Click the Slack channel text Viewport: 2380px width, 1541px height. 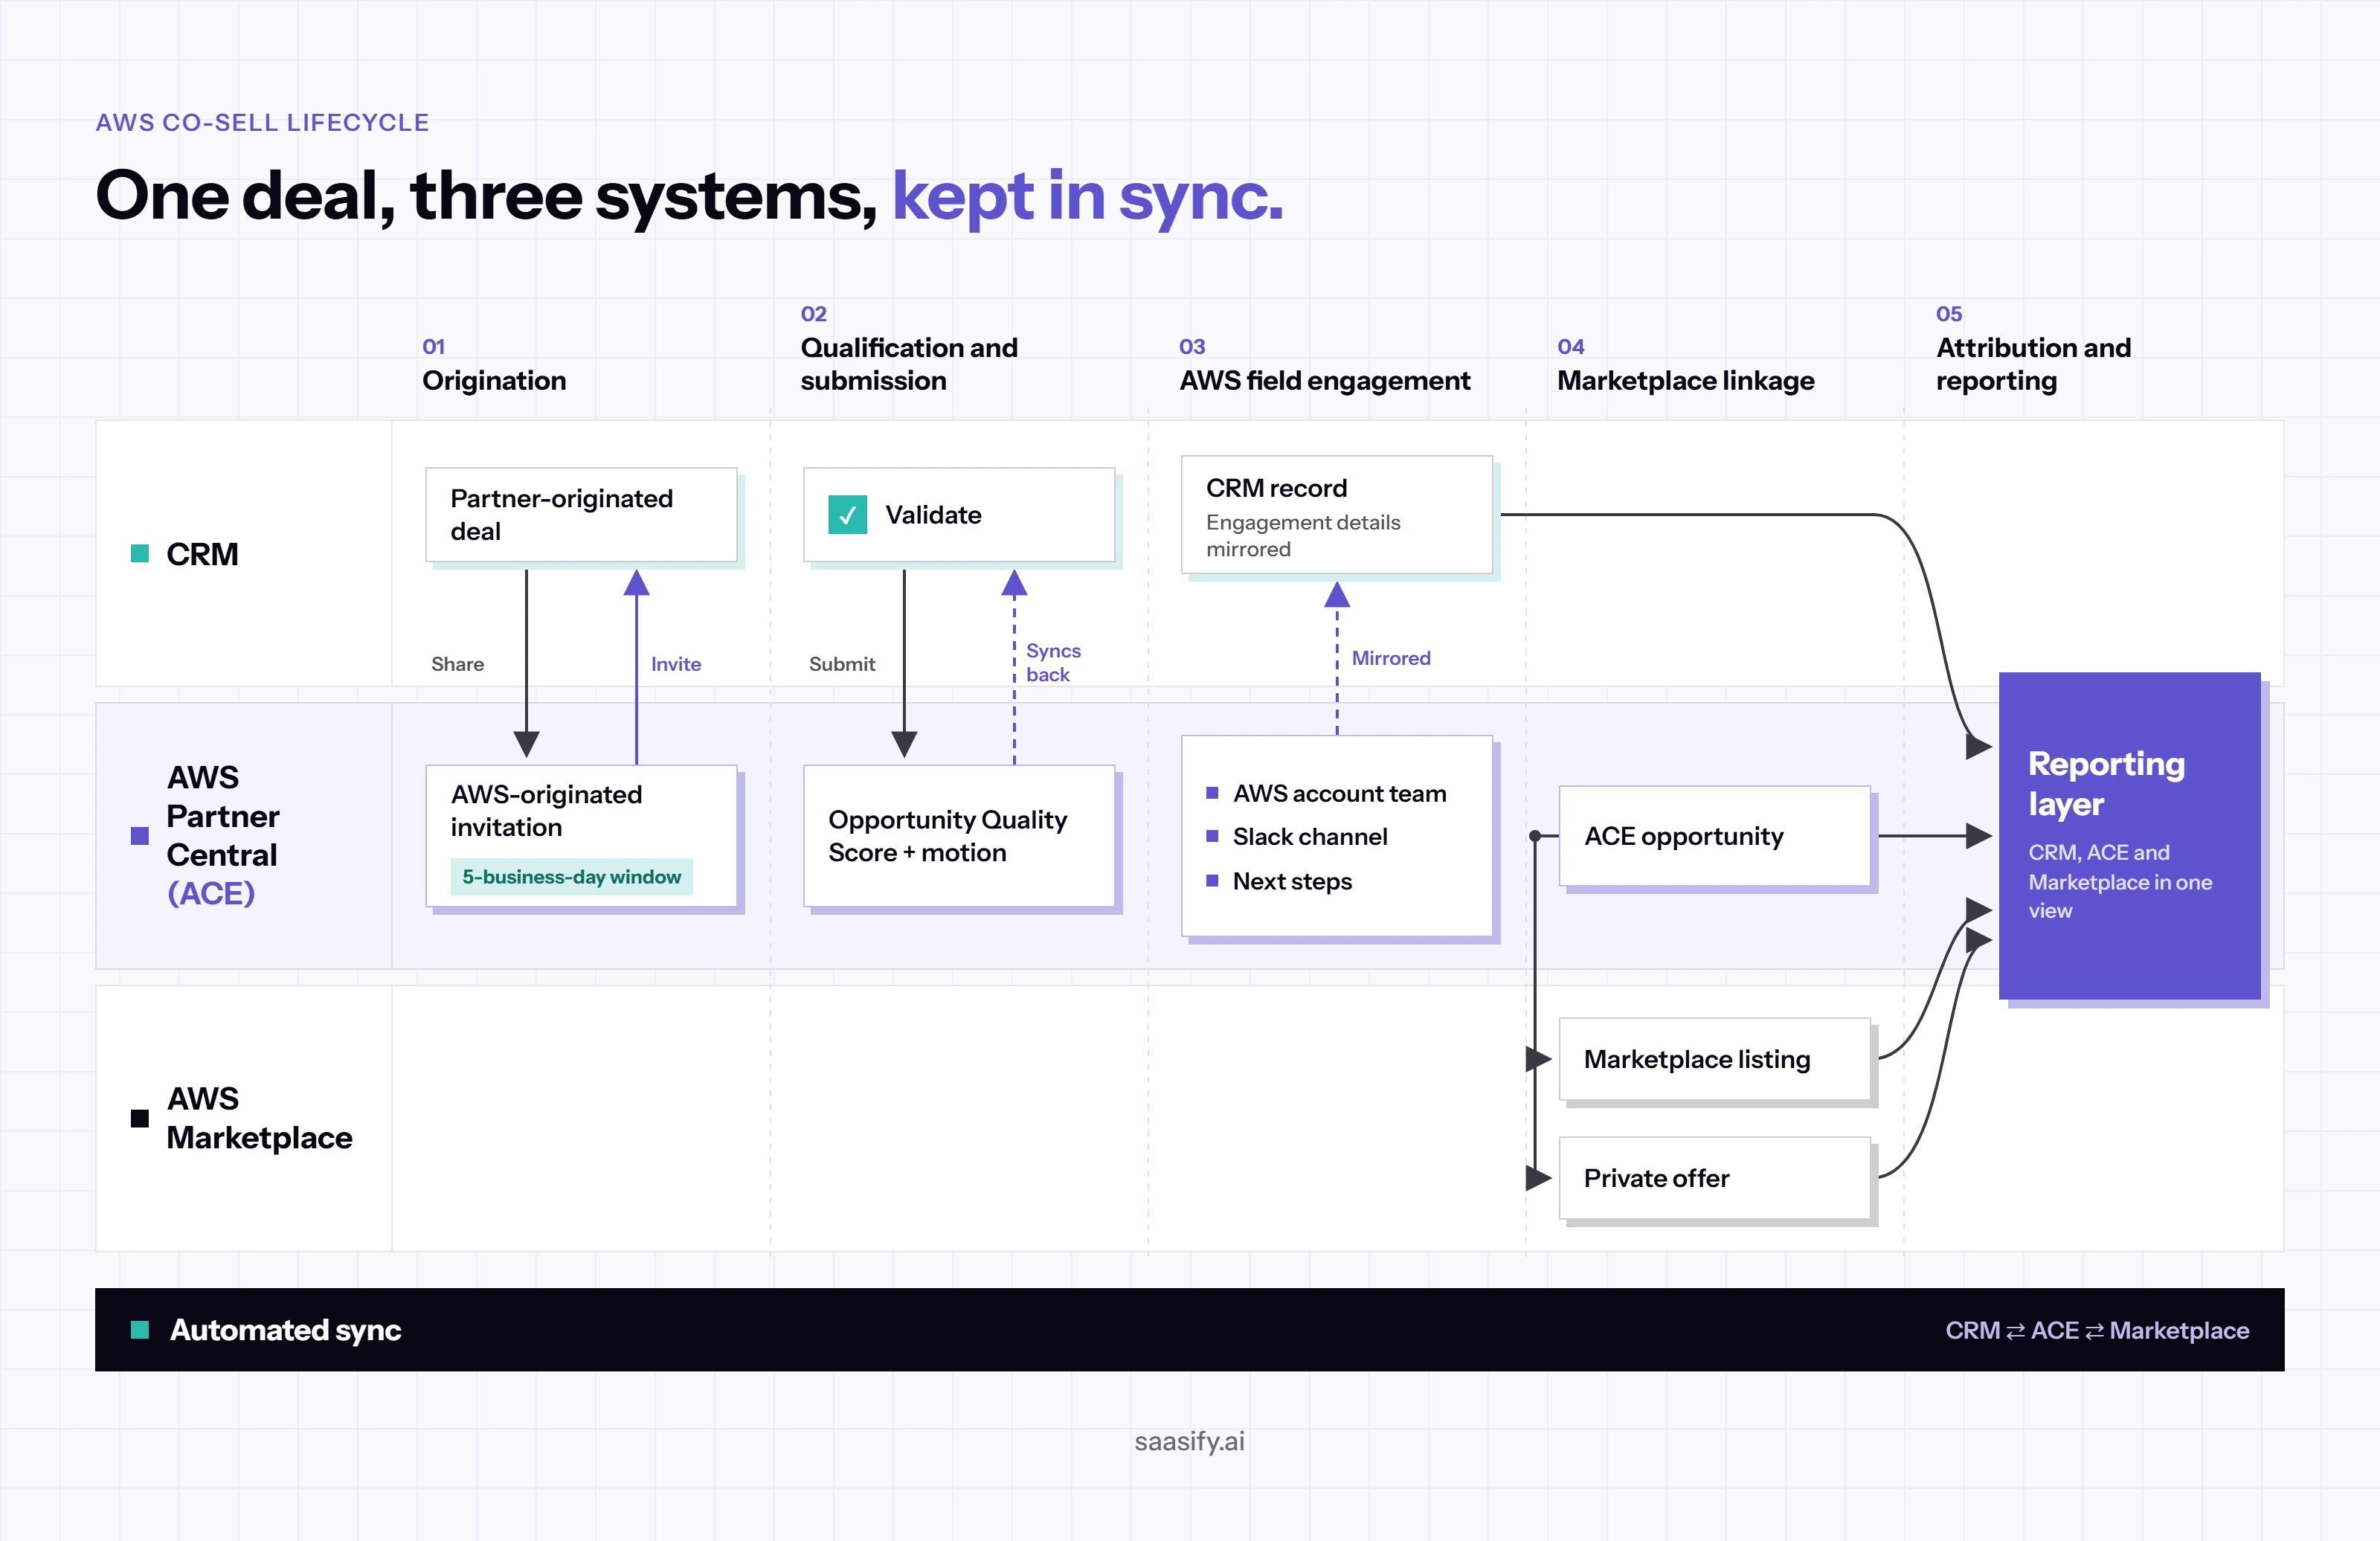[1310, 836]
